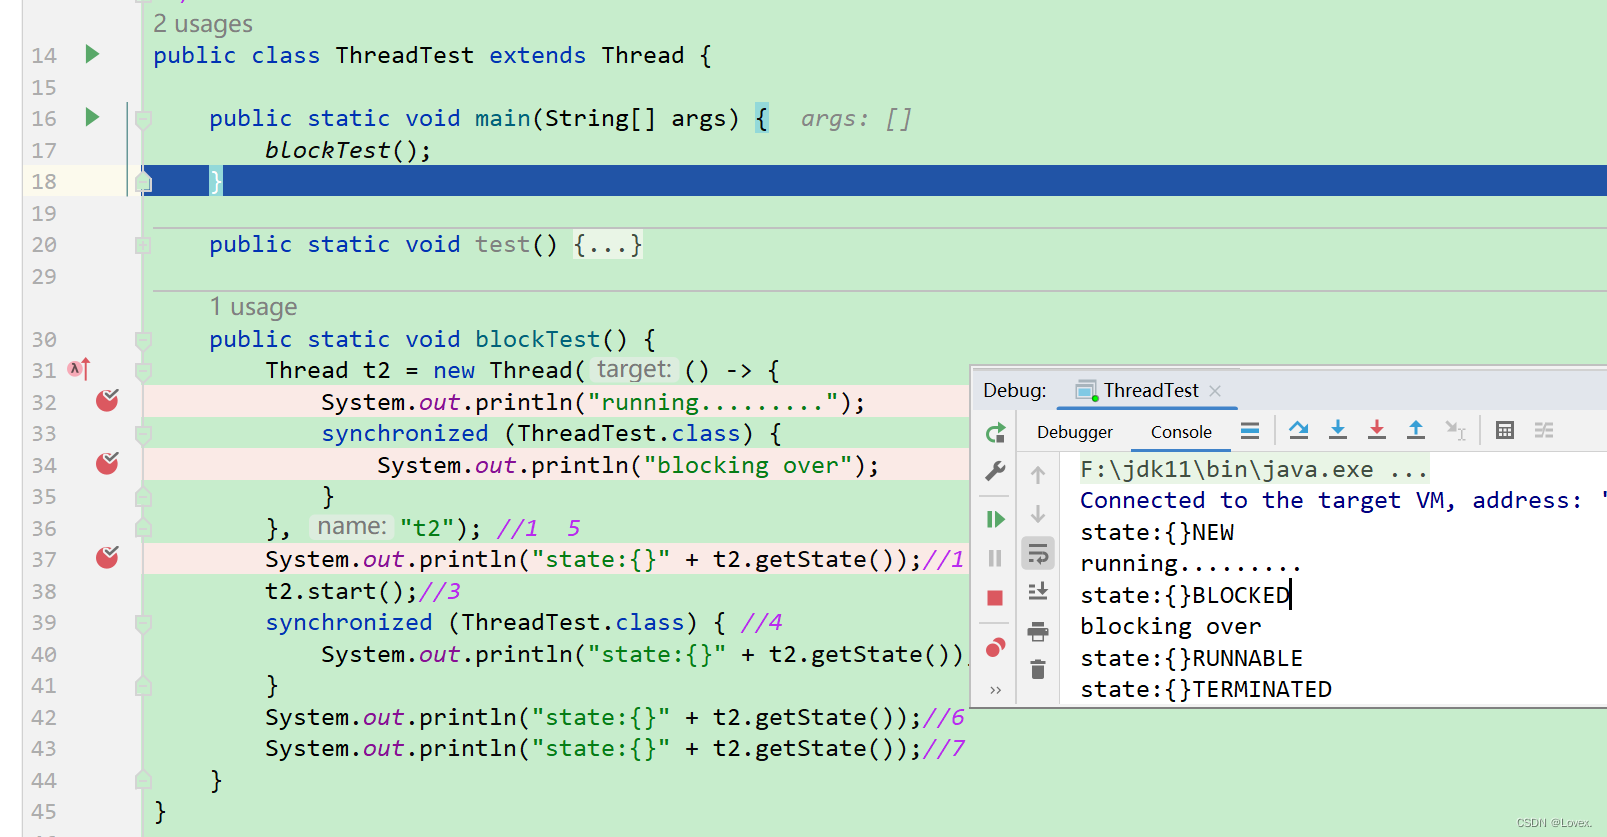Image resolution: width=1607 pixels, height=837 pixels.
Task: Run main method via line 16 gutter arrow
Action: click(x=92, y=117)
